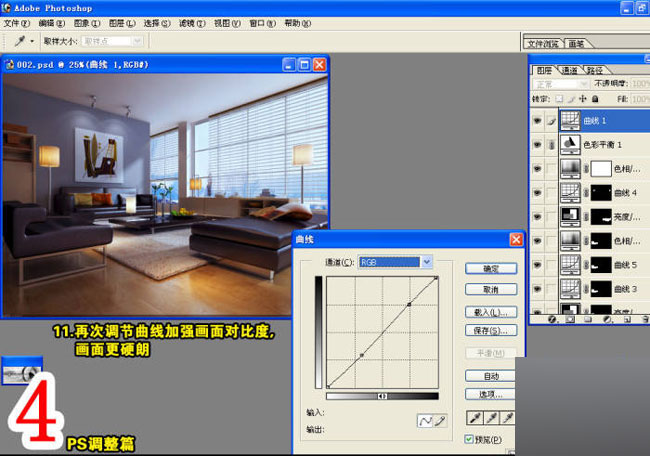Image resolution: width=650 pixels, height=456 pixels.
Task: Open the 帮助(H) menu
Action: (298, 23)
